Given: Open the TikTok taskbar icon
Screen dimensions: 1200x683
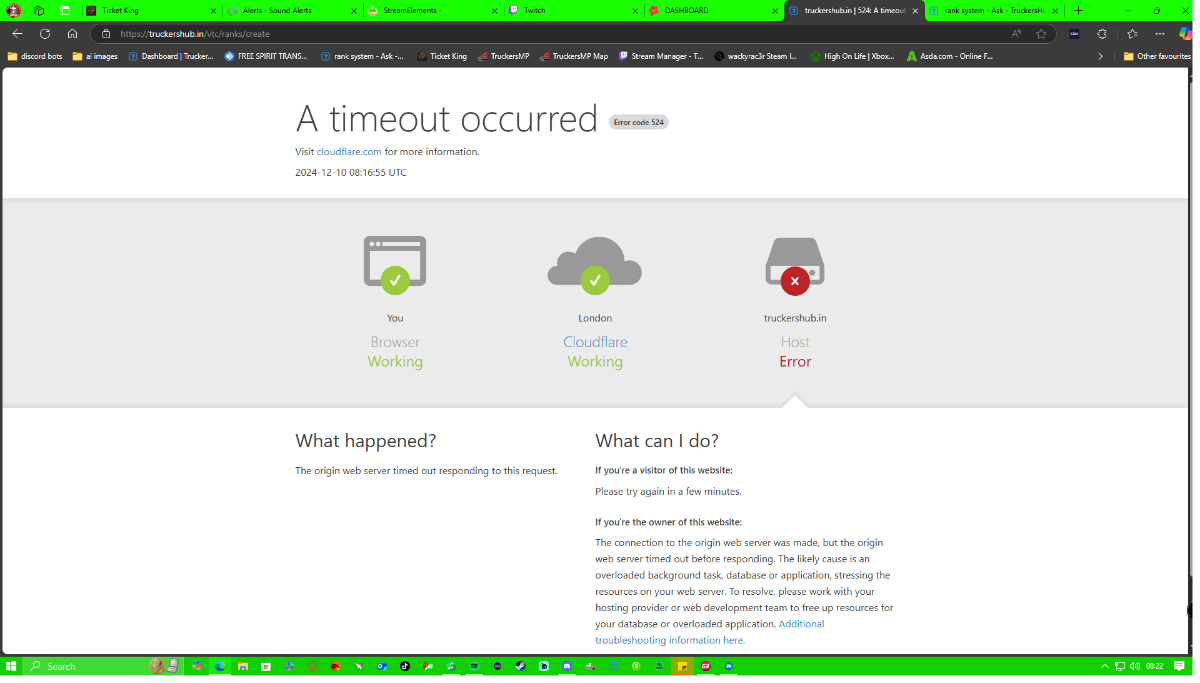Looking at the screenshot, I should coord(405,666).
